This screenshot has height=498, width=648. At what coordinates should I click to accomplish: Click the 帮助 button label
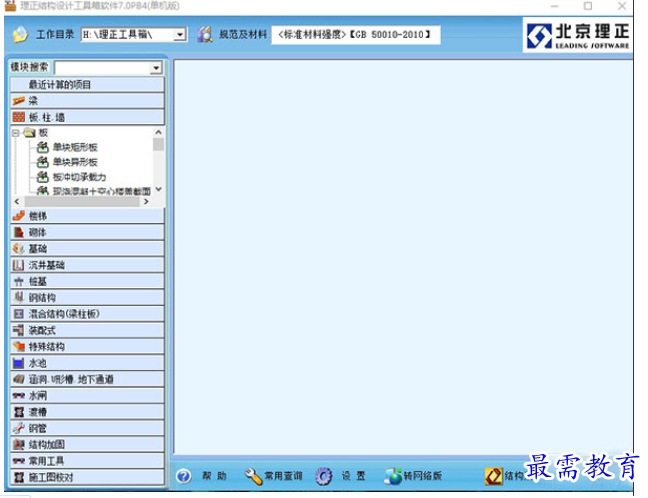point(214,476)
